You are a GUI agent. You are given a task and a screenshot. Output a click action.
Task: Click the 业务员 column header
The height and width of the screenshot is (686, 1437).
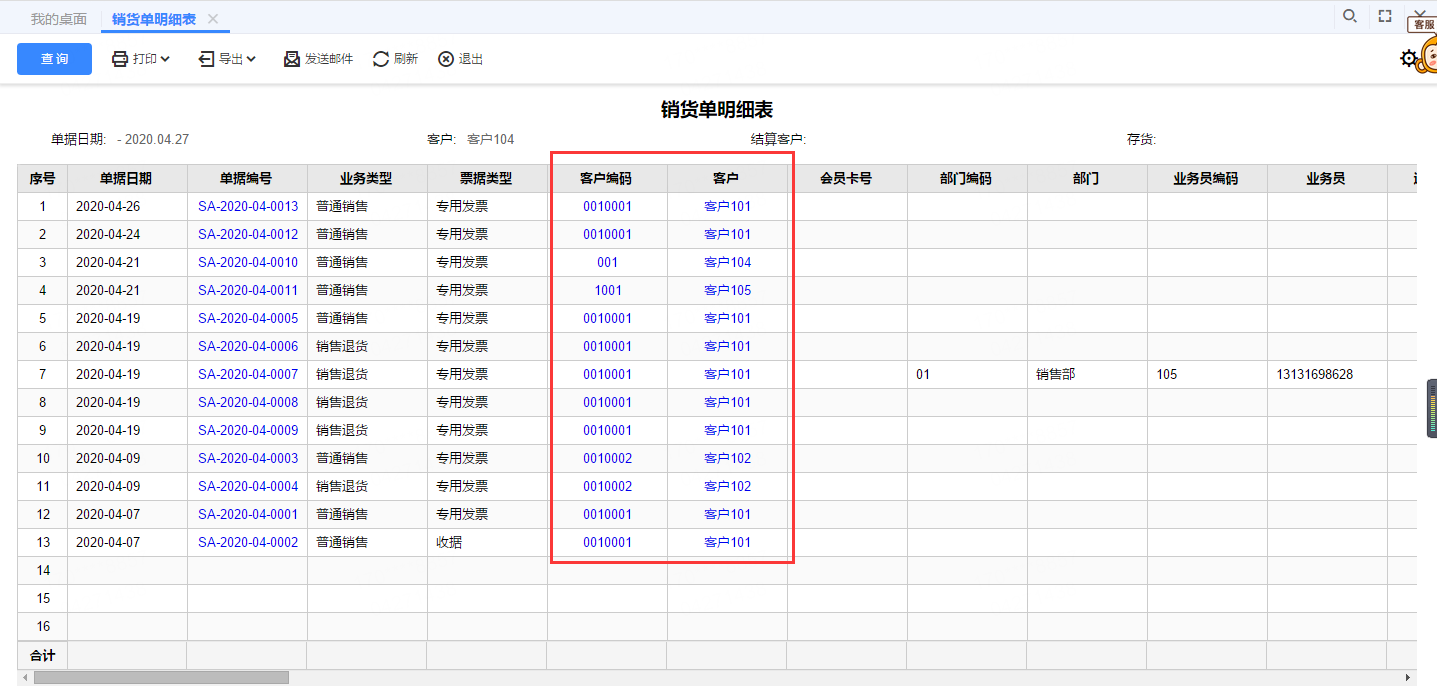1327,179
